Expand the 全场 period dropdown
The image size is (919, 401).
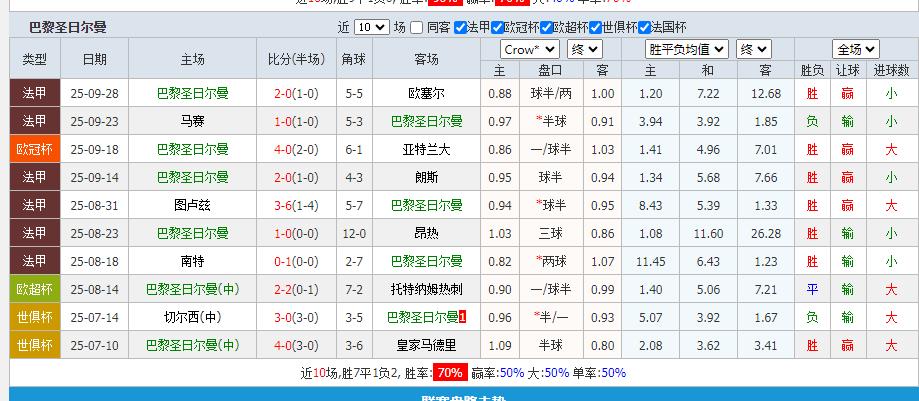(855, 49)
